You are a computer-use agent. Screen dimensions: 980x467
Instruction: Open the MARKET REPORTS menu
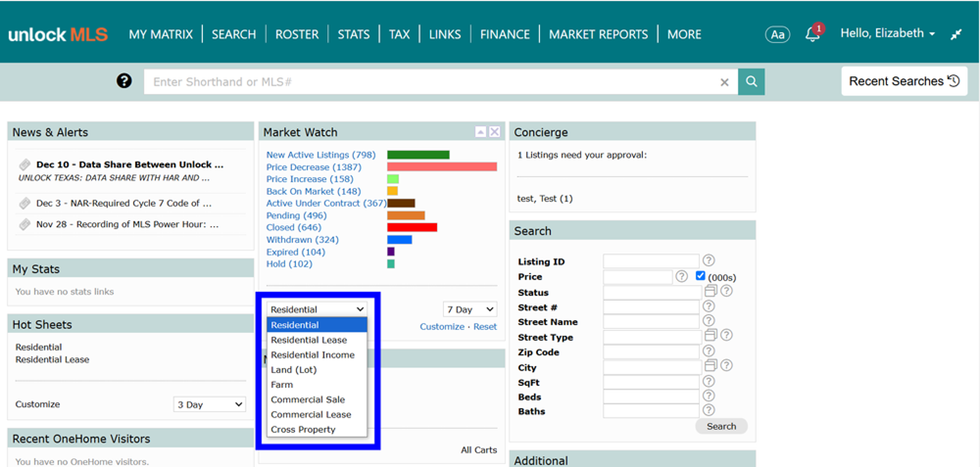(x=599, y=34)
